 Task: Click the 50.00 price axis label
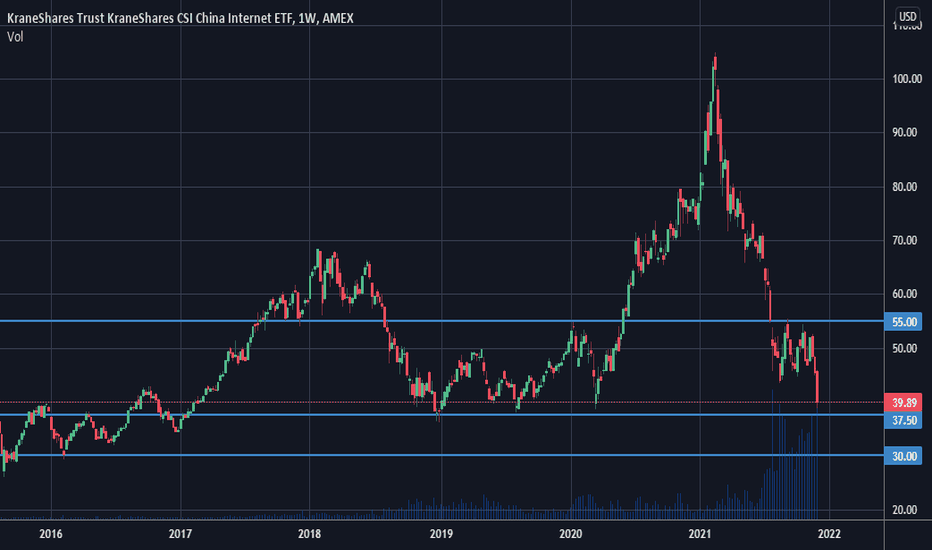(905, 348)
